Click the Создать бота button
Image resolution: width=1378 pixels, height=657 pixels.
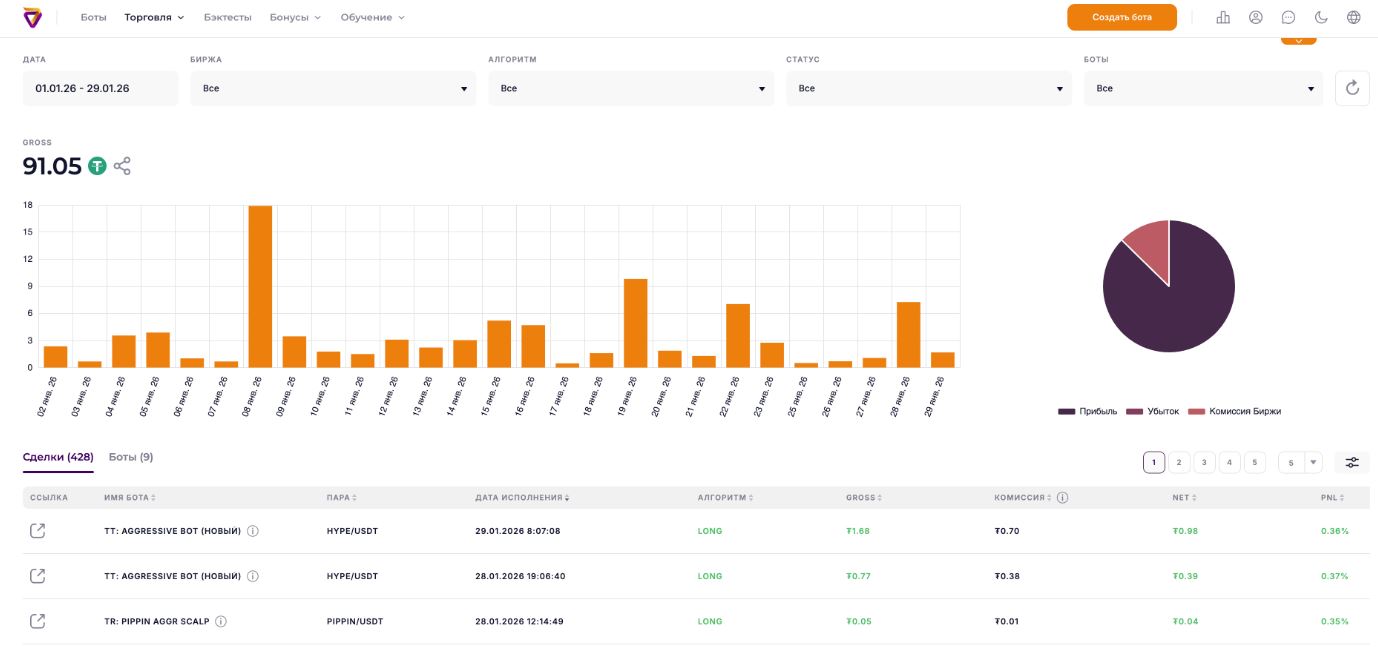click(x=1121, y=17)
